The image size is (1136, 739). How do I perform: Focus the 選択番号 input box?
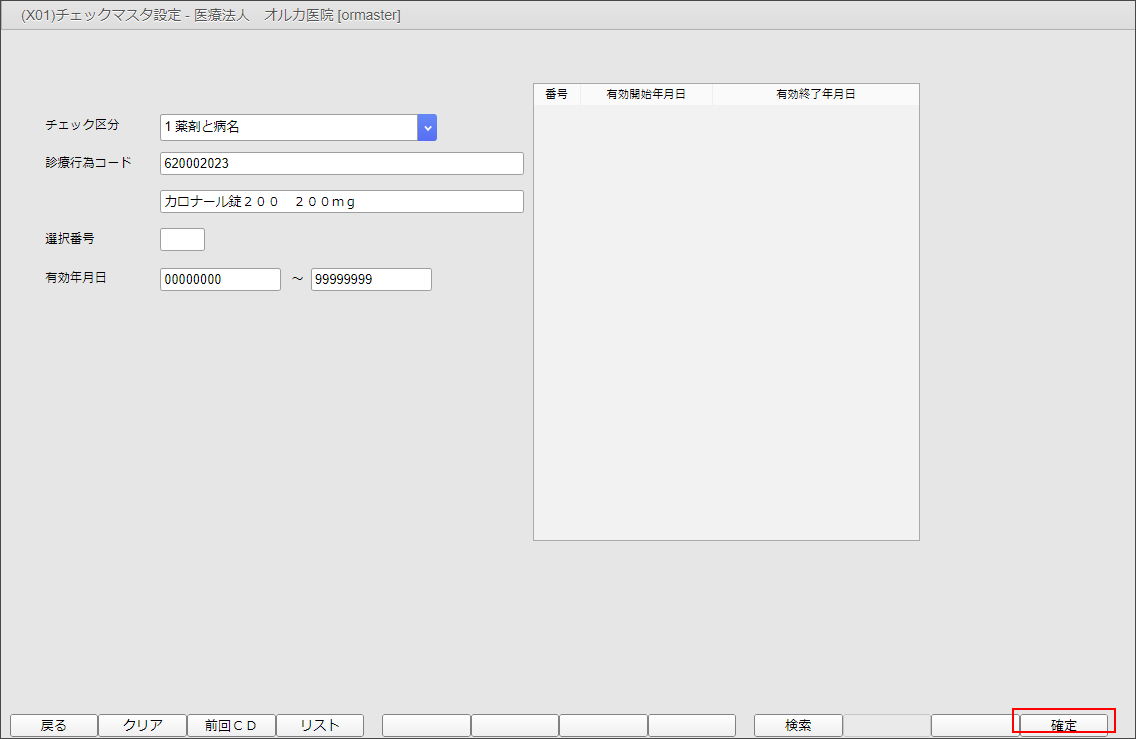coord(182,240)
